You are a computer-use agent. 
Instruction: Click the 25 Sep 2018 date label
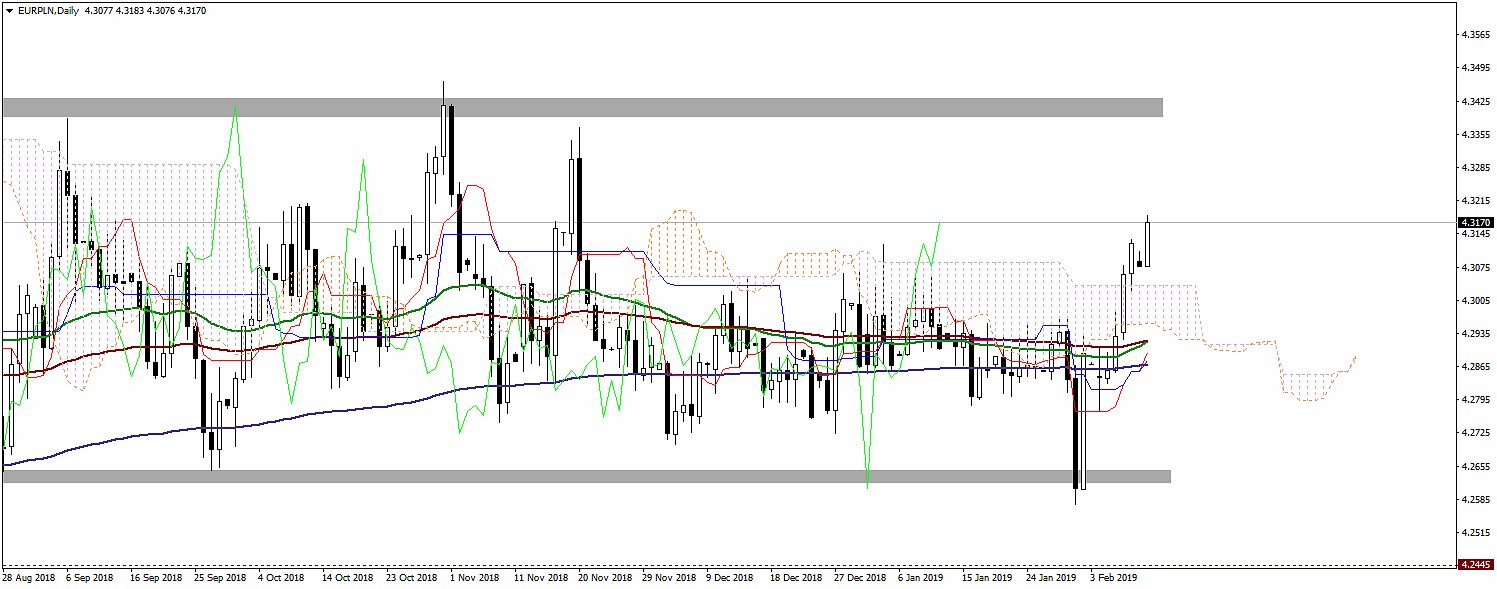click(220, 578)
